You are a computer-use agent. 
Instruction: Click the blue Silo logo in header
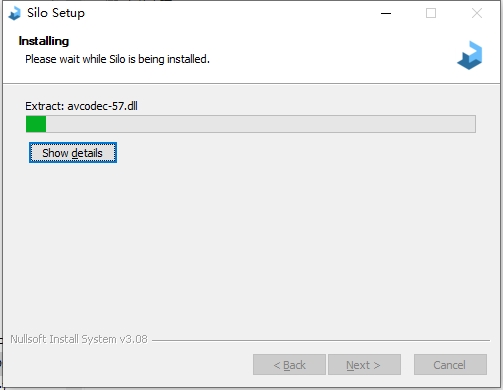click(470, 55)
